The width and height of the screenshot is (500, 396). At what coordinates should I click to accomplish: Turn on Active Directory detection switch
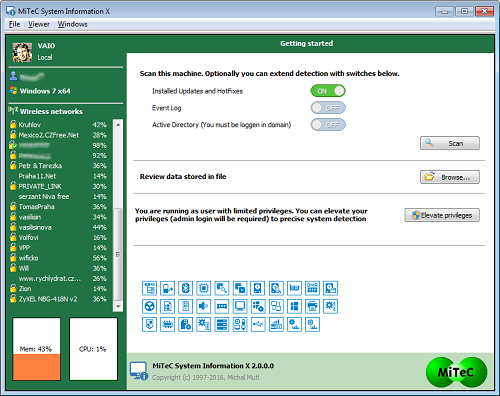pos(328,125)
